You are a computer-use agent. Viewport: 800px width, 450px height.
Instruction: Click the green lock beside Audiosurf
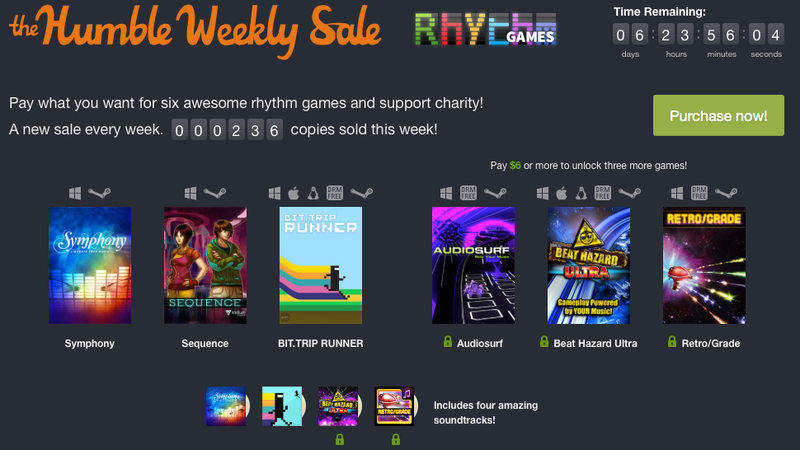[x=447, y=342]
